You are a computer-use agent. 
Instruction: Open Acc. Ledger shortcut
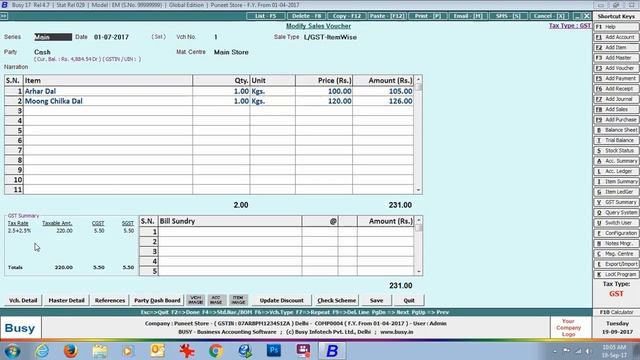pyautogui.click(x=616, y=171)
